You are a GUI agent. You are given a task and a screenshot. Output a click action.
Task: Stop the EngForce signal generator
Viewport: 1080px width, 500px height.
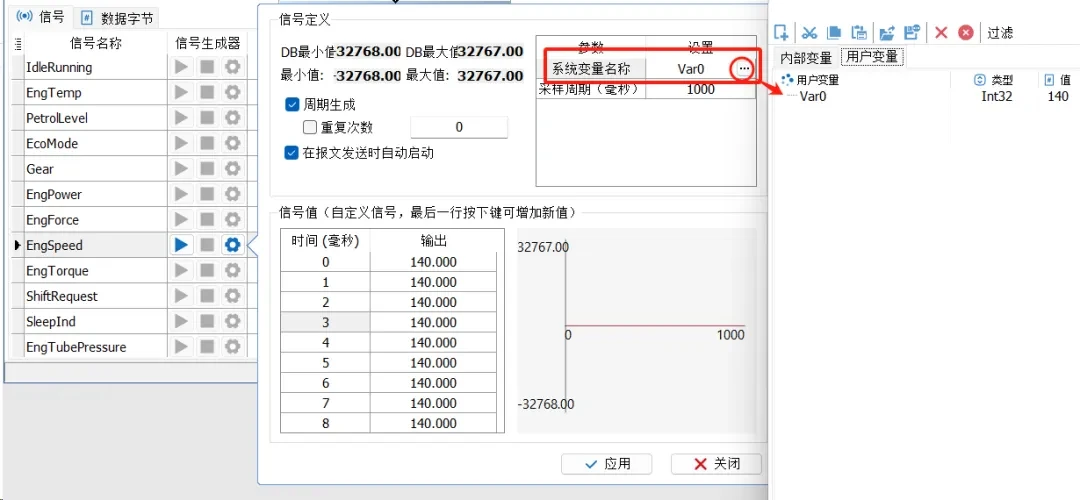207,220
